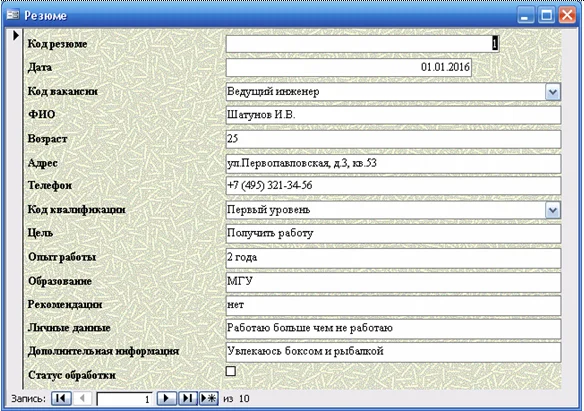The image size is (584, 411).
Task: Click the previous record arrow button
Action: 82,398
